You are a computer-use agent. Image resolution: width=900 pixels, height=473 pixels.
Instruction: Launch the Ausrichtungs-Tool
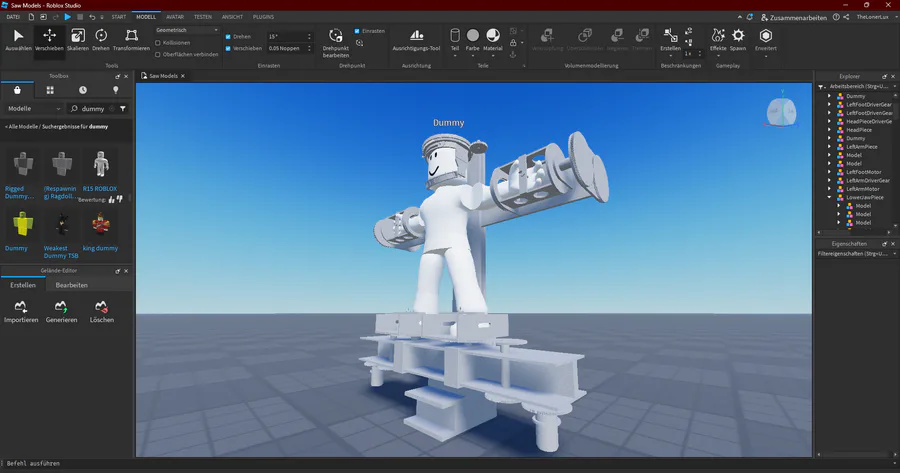tap(416, 40)
